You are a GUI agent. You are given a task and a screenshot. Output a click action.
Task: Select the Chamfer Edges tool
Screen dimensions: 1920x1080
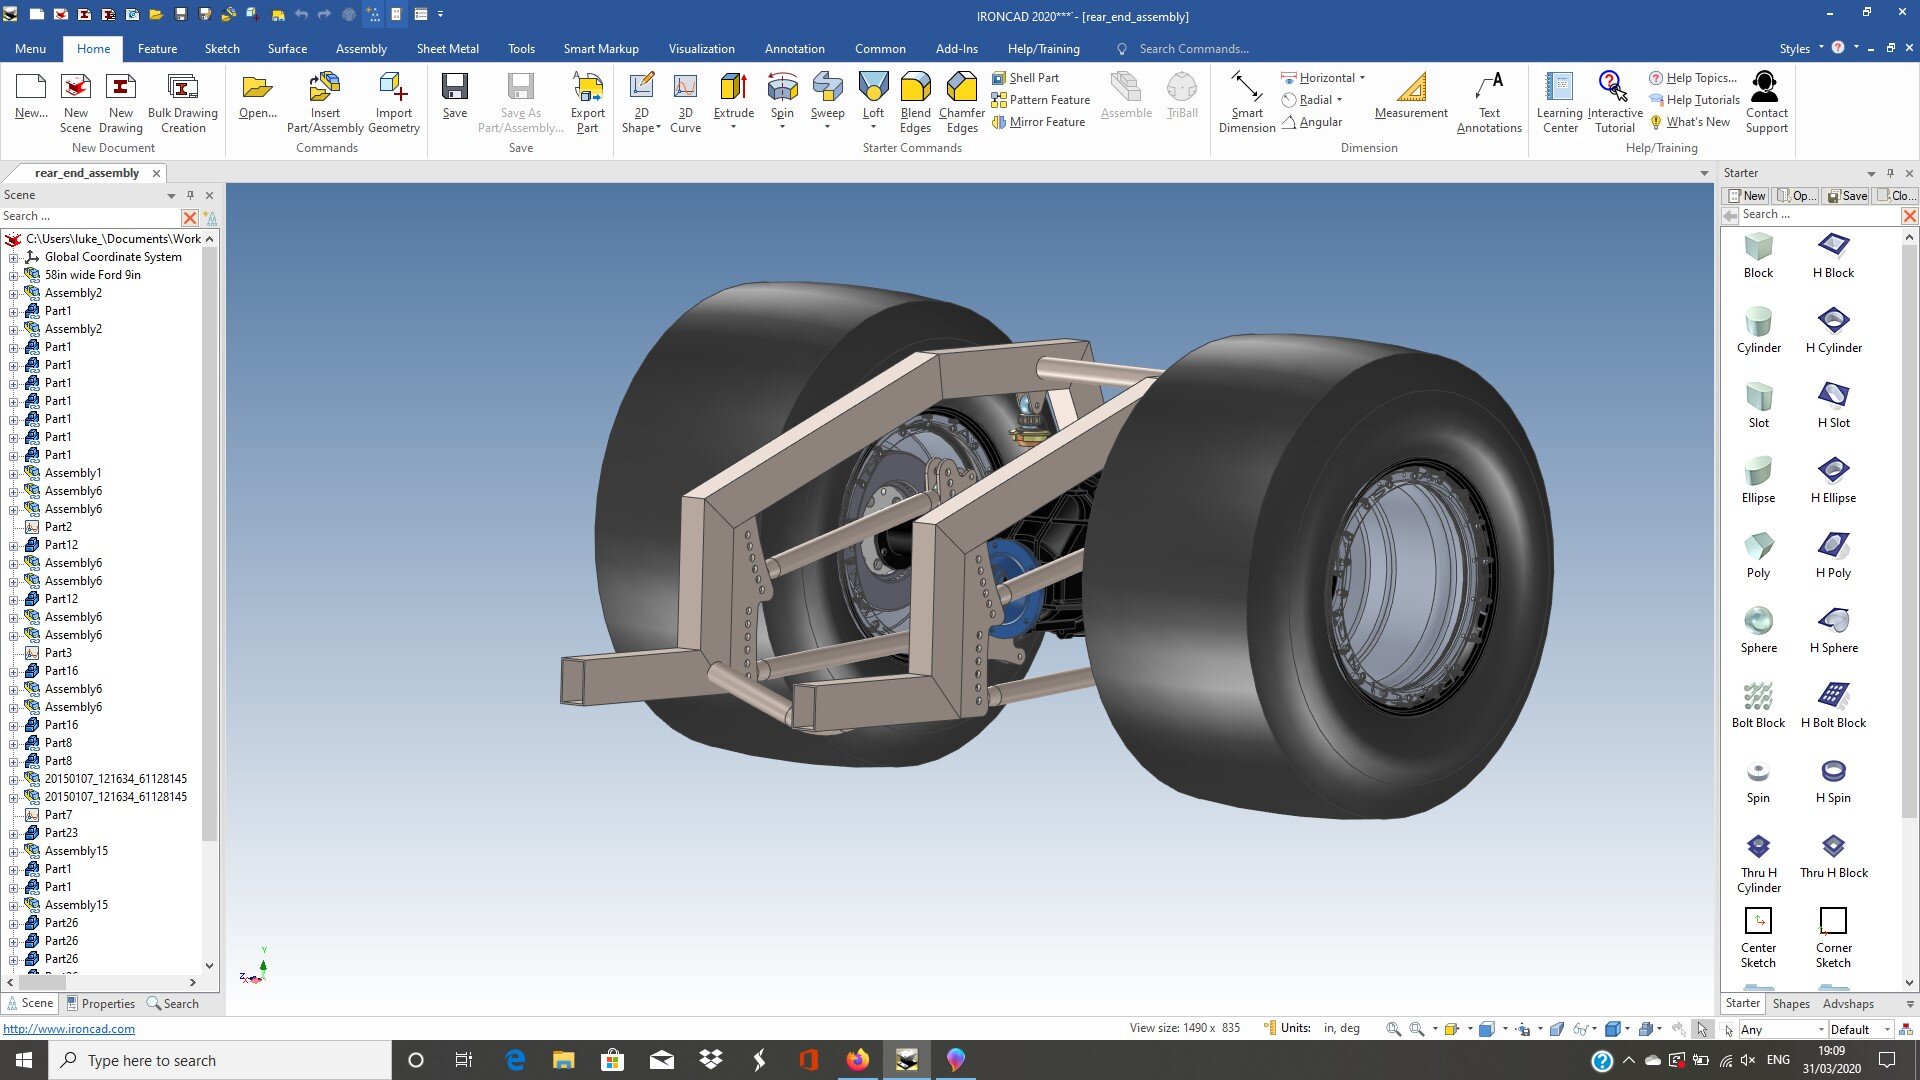pyautogui.click(x=962, y=102)
